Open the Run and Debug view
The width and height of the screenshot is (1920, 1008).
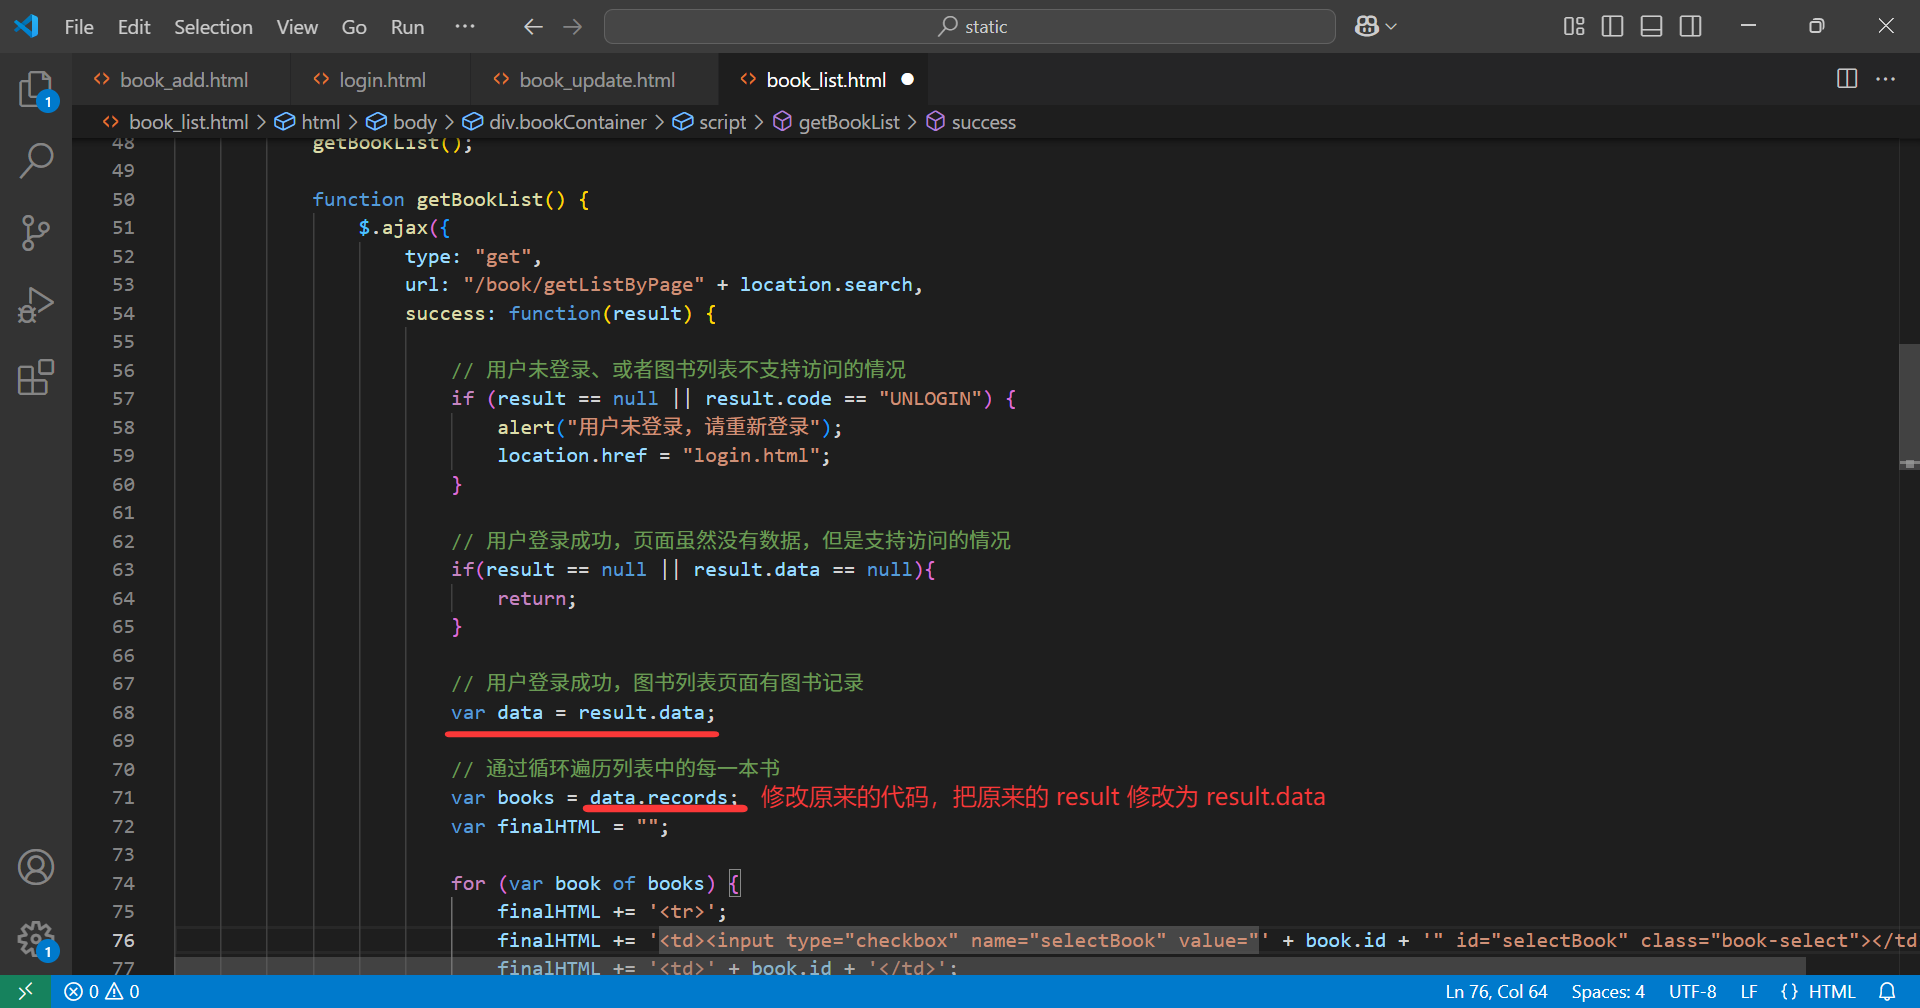(x=36, y=305)
